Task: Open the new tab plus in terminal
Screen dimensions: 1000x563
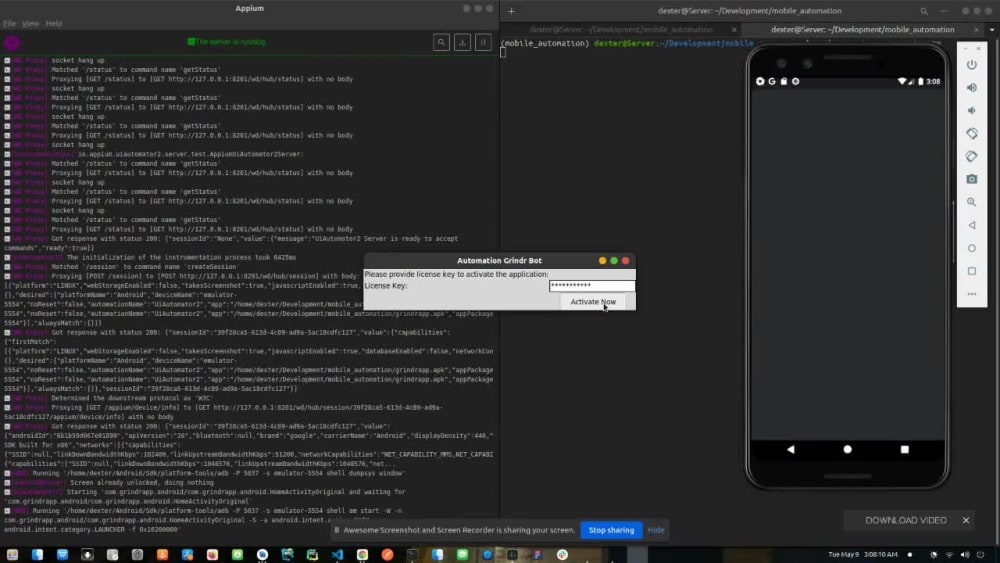Action: click(x=511, y=11)
